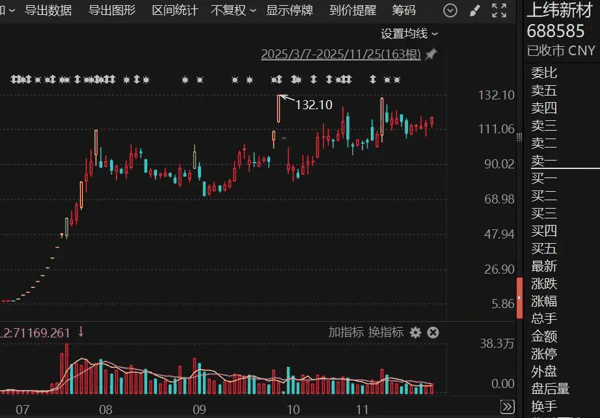
Task: Select the 筹码 chip distribution tab
Action: (x=404, y=11)
